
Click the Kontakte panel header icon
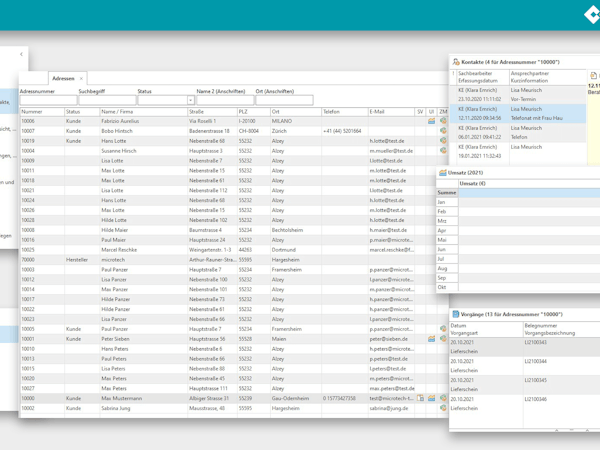[x=456, y=62]
